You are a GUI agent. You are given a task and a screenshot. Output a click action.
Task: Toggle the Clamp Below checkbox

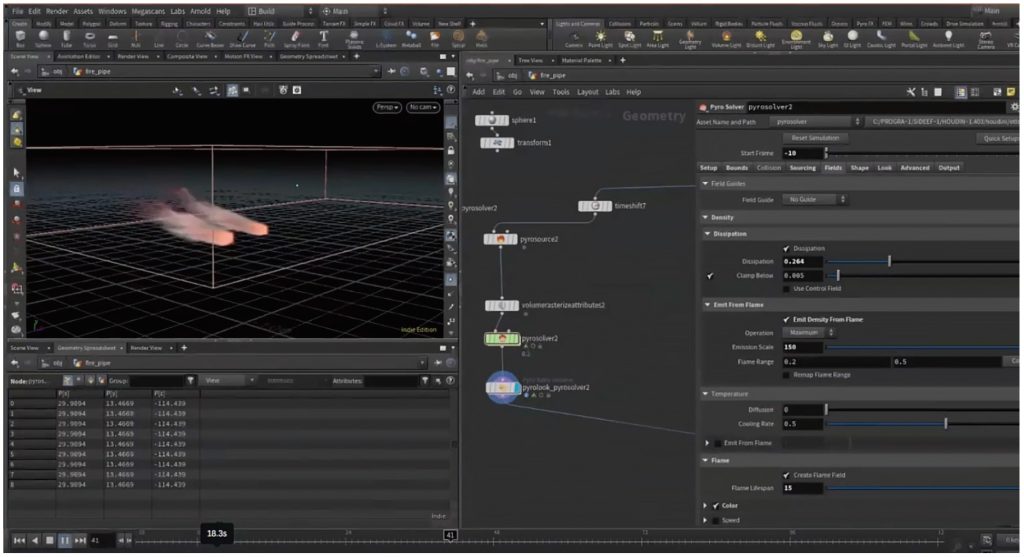tap(710, 276)
